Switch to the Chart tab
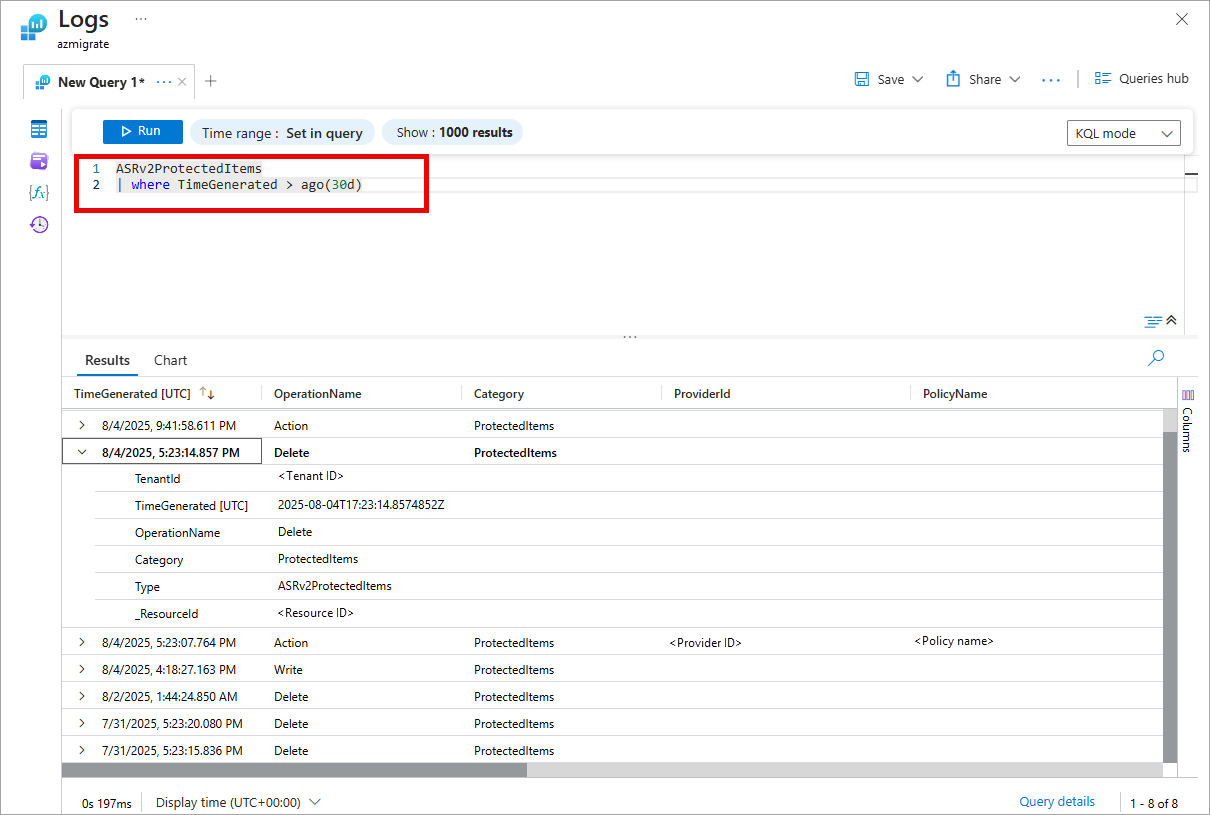The image size is (1210, 815). [x=170, y=360]
